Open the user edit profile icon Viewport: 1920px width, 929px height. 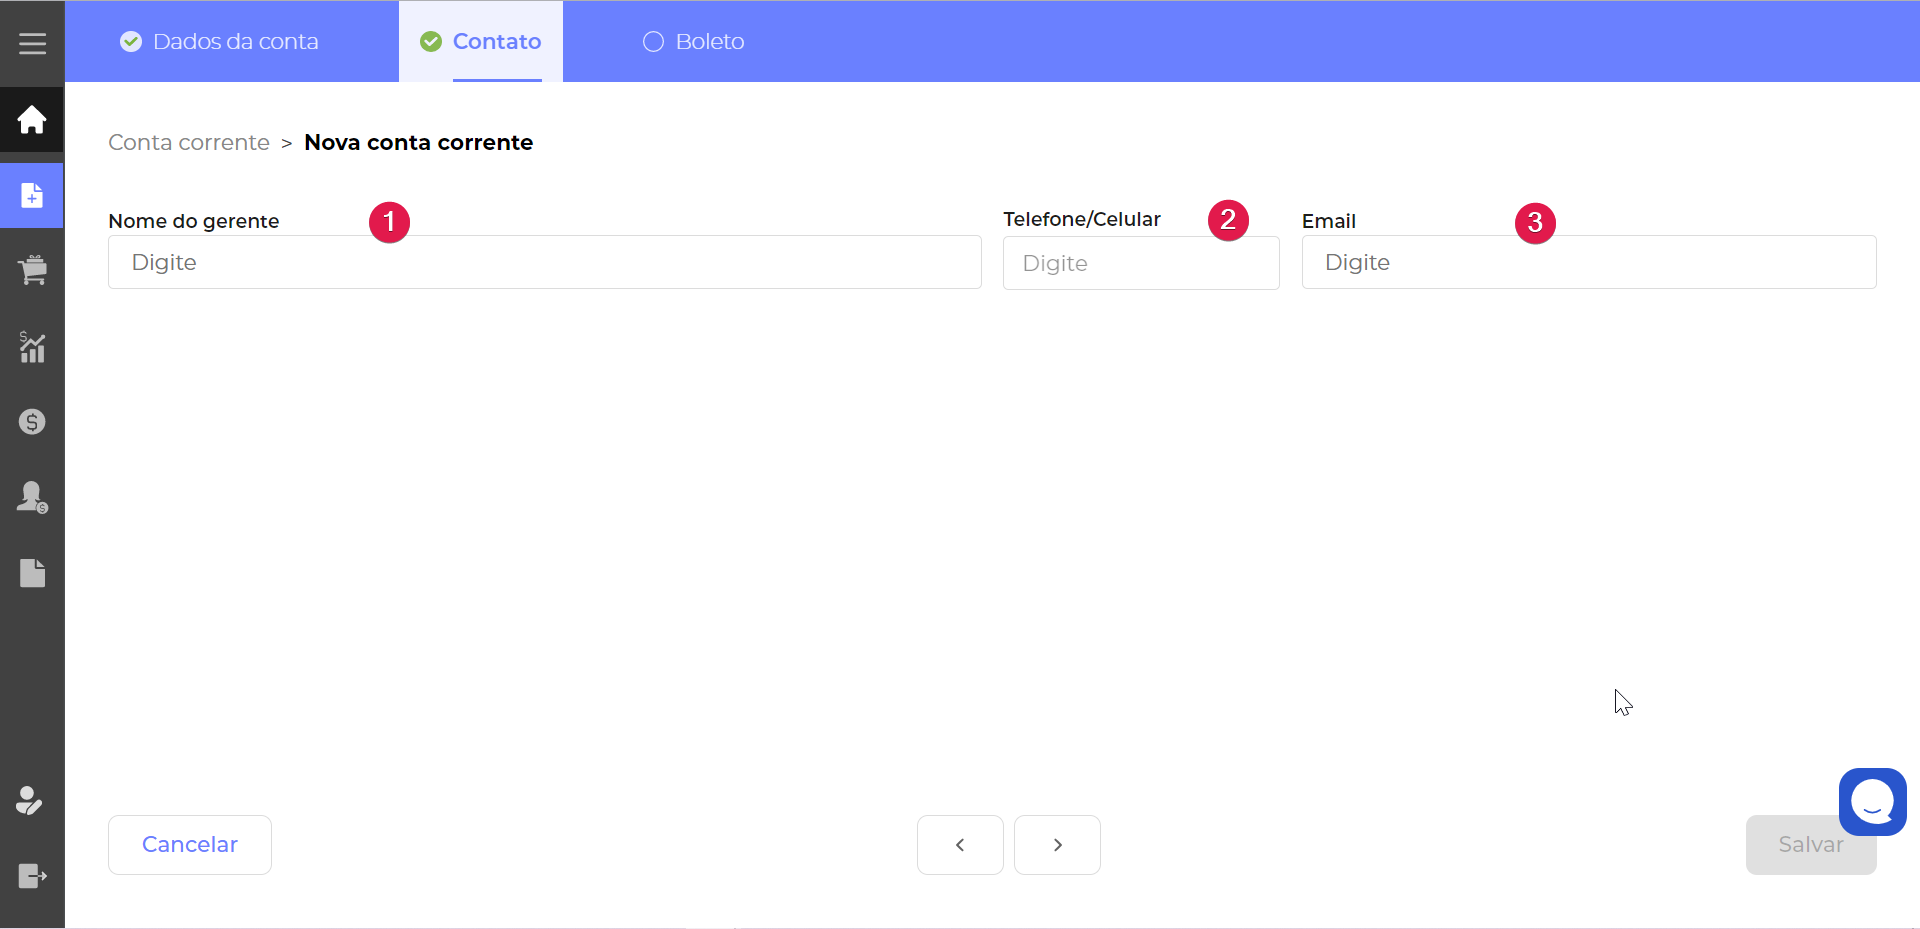[30, 801]
